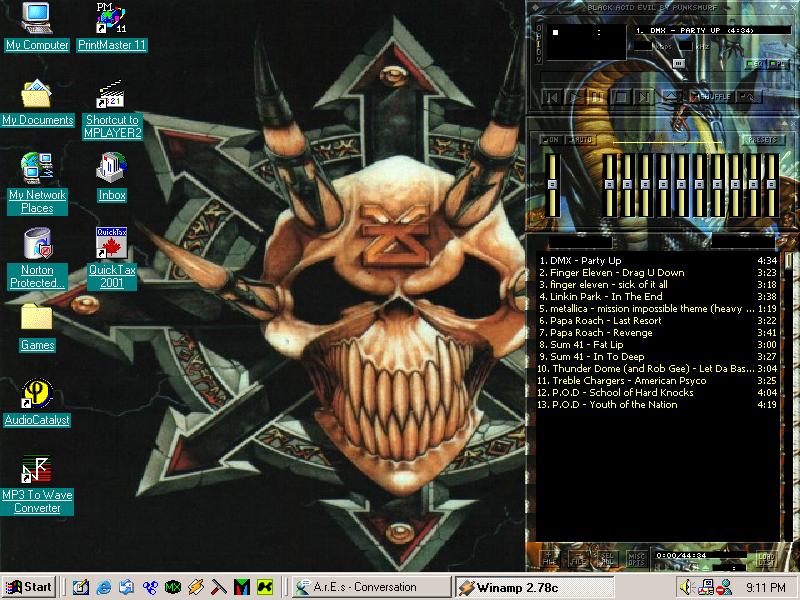The width and height of the screenshot is (800, 600).
Task: Click the first equalizer band slider handle
Action: [x=609, y=184]
